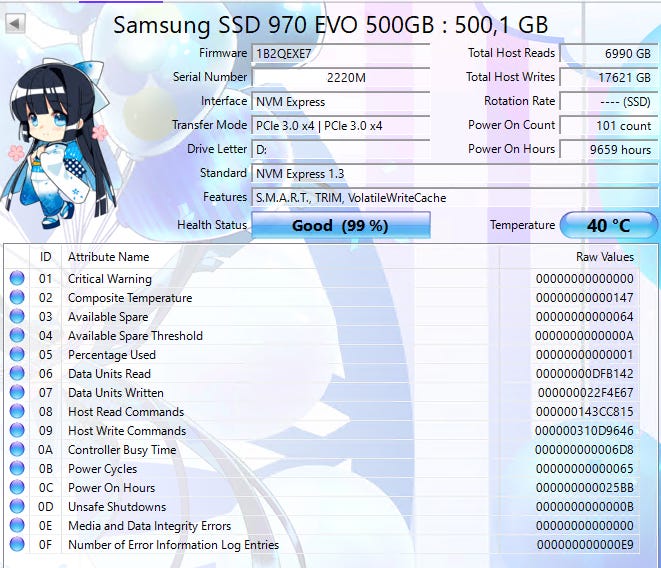Select the Host Write Commands attribute name
This screenshot has width=661, height=568.
(x=127, y=431)
